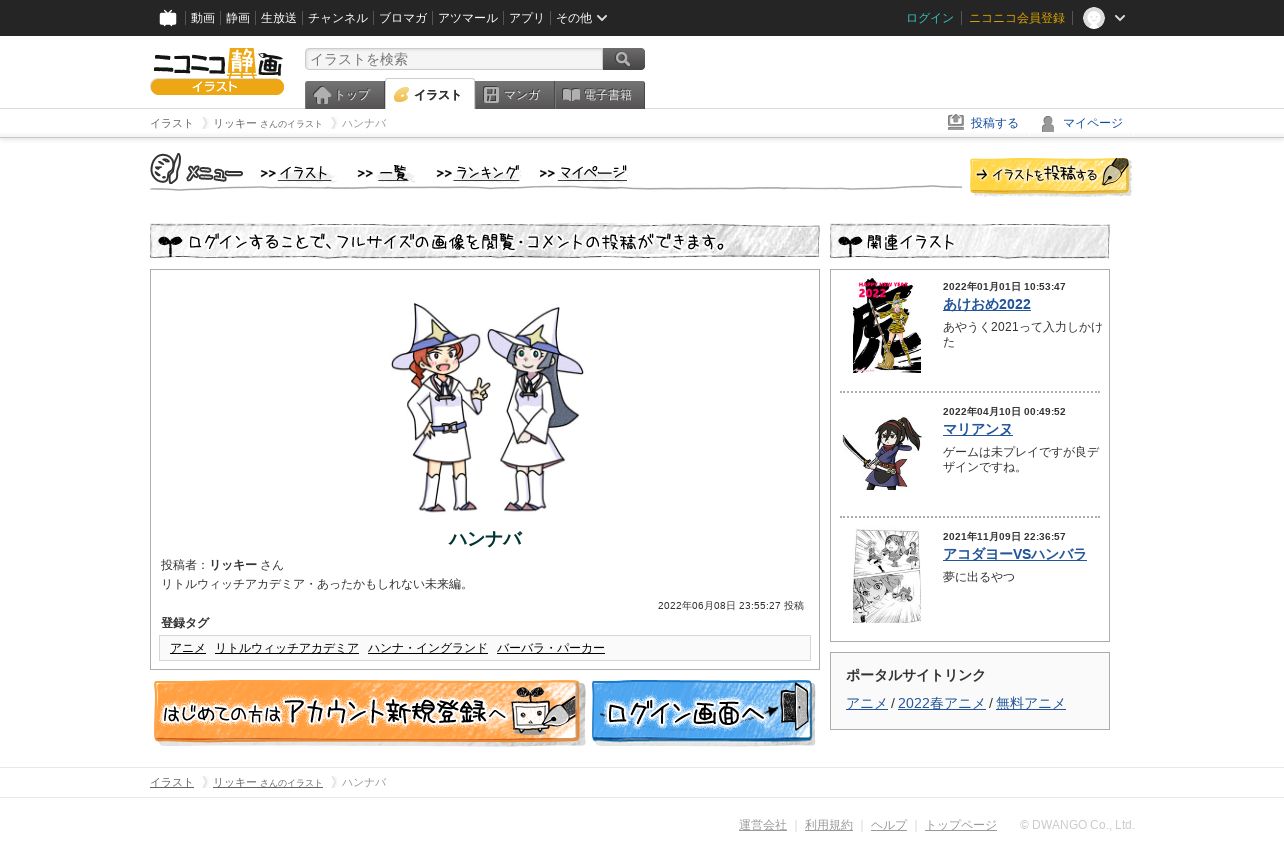This screenshot has width=1284, height=852.
Task: Click the ハンナバ title
Action: [x=485, y=539]
